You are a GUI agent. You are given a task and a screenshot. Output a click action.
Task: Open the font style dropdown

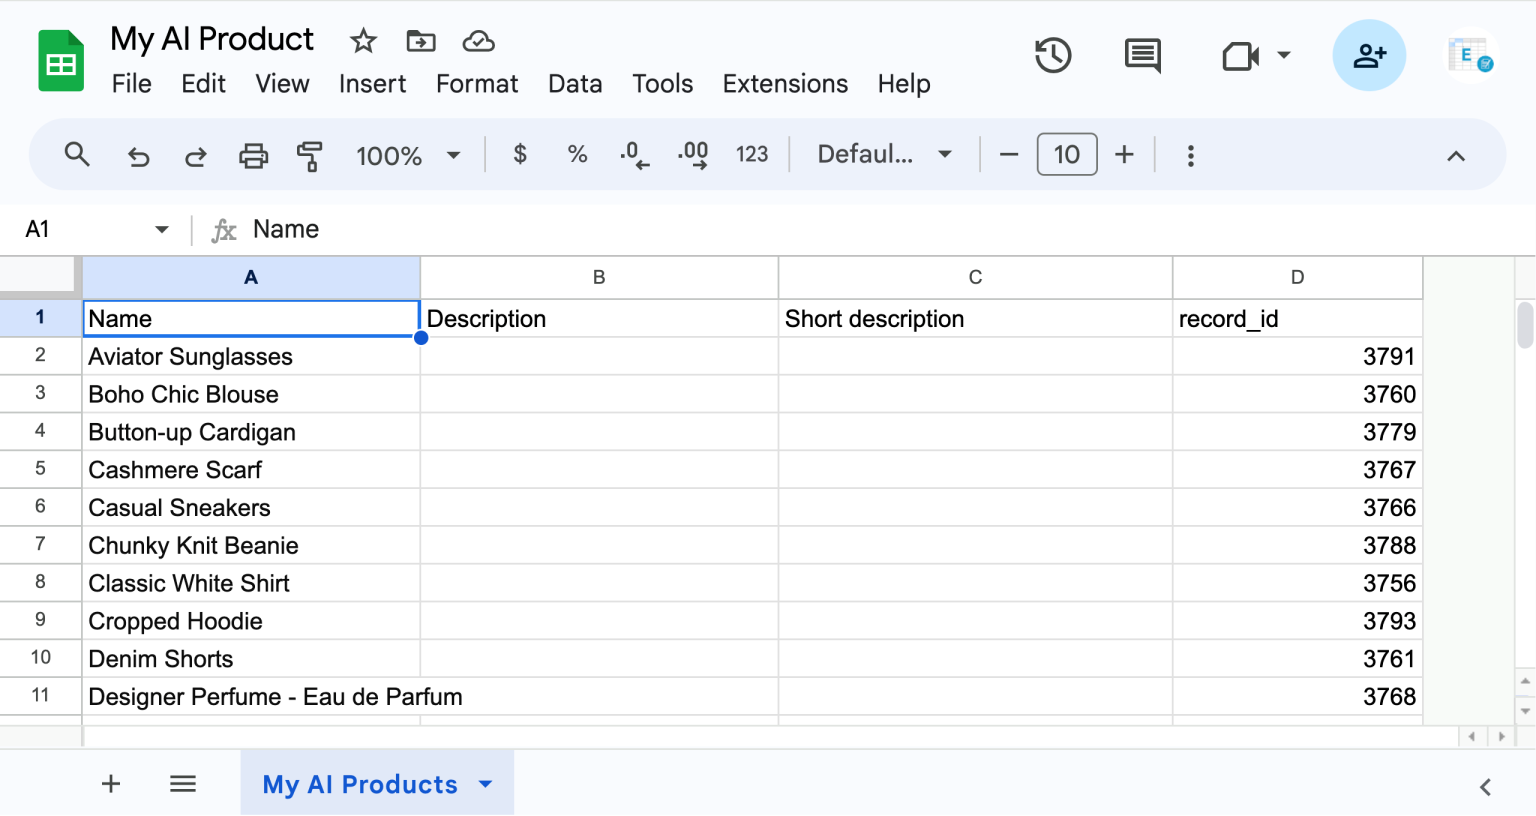click(884, 154)
